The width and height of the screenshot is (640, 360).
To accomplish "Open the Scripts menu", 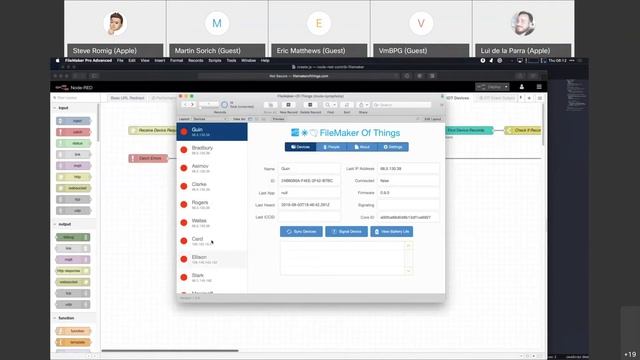I will (x=215, y=60).
